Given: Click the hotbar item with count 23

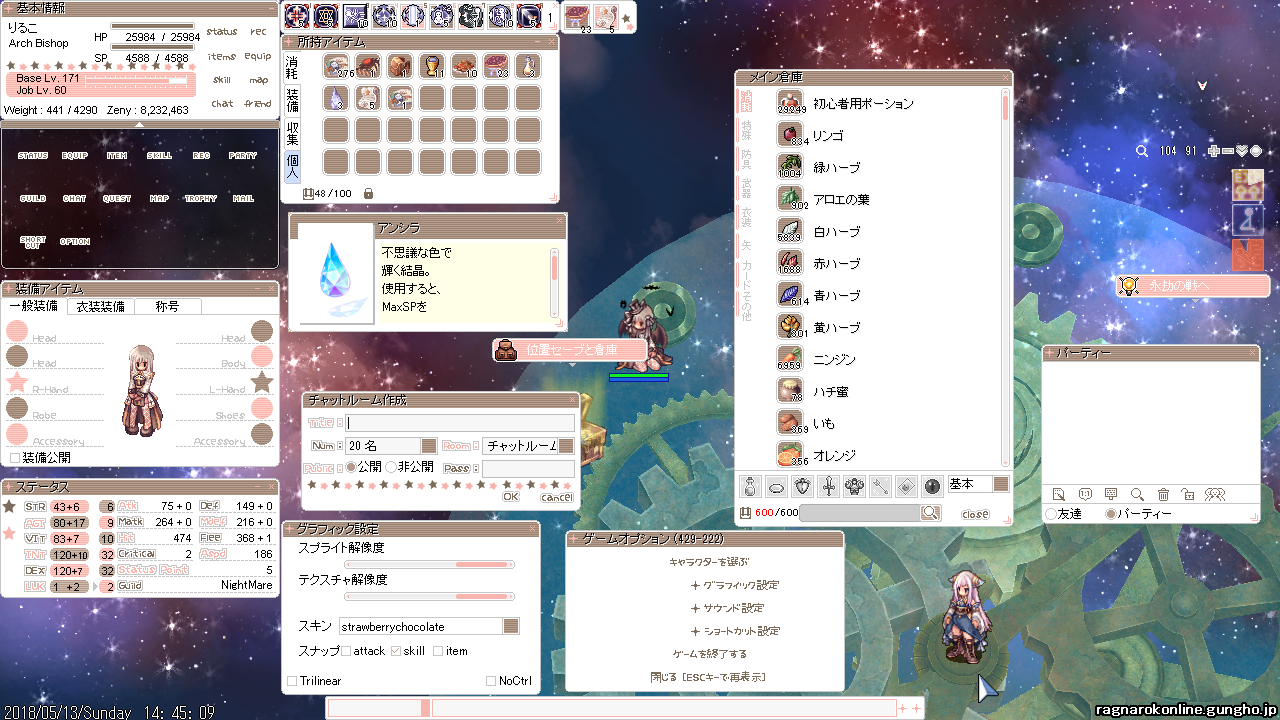Looking at the screenshot, I should click(577, 17).
